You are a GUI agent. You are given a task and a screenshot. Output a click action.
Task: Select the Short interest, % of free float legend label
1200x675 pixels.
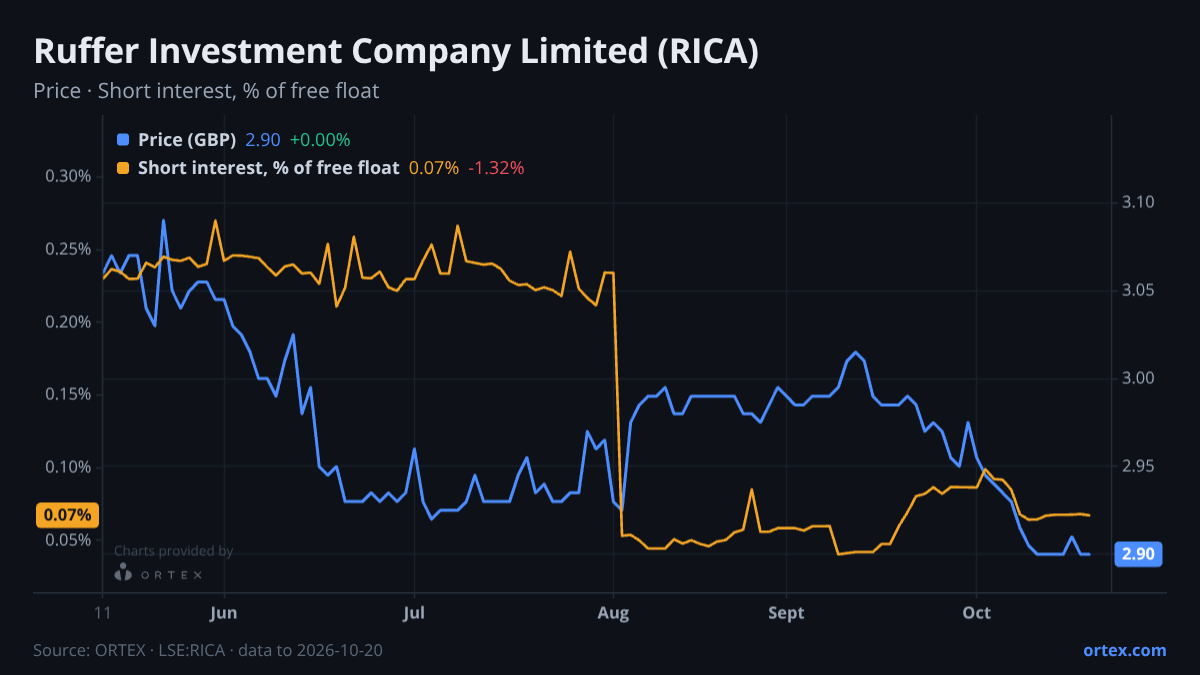coord(269,168)
